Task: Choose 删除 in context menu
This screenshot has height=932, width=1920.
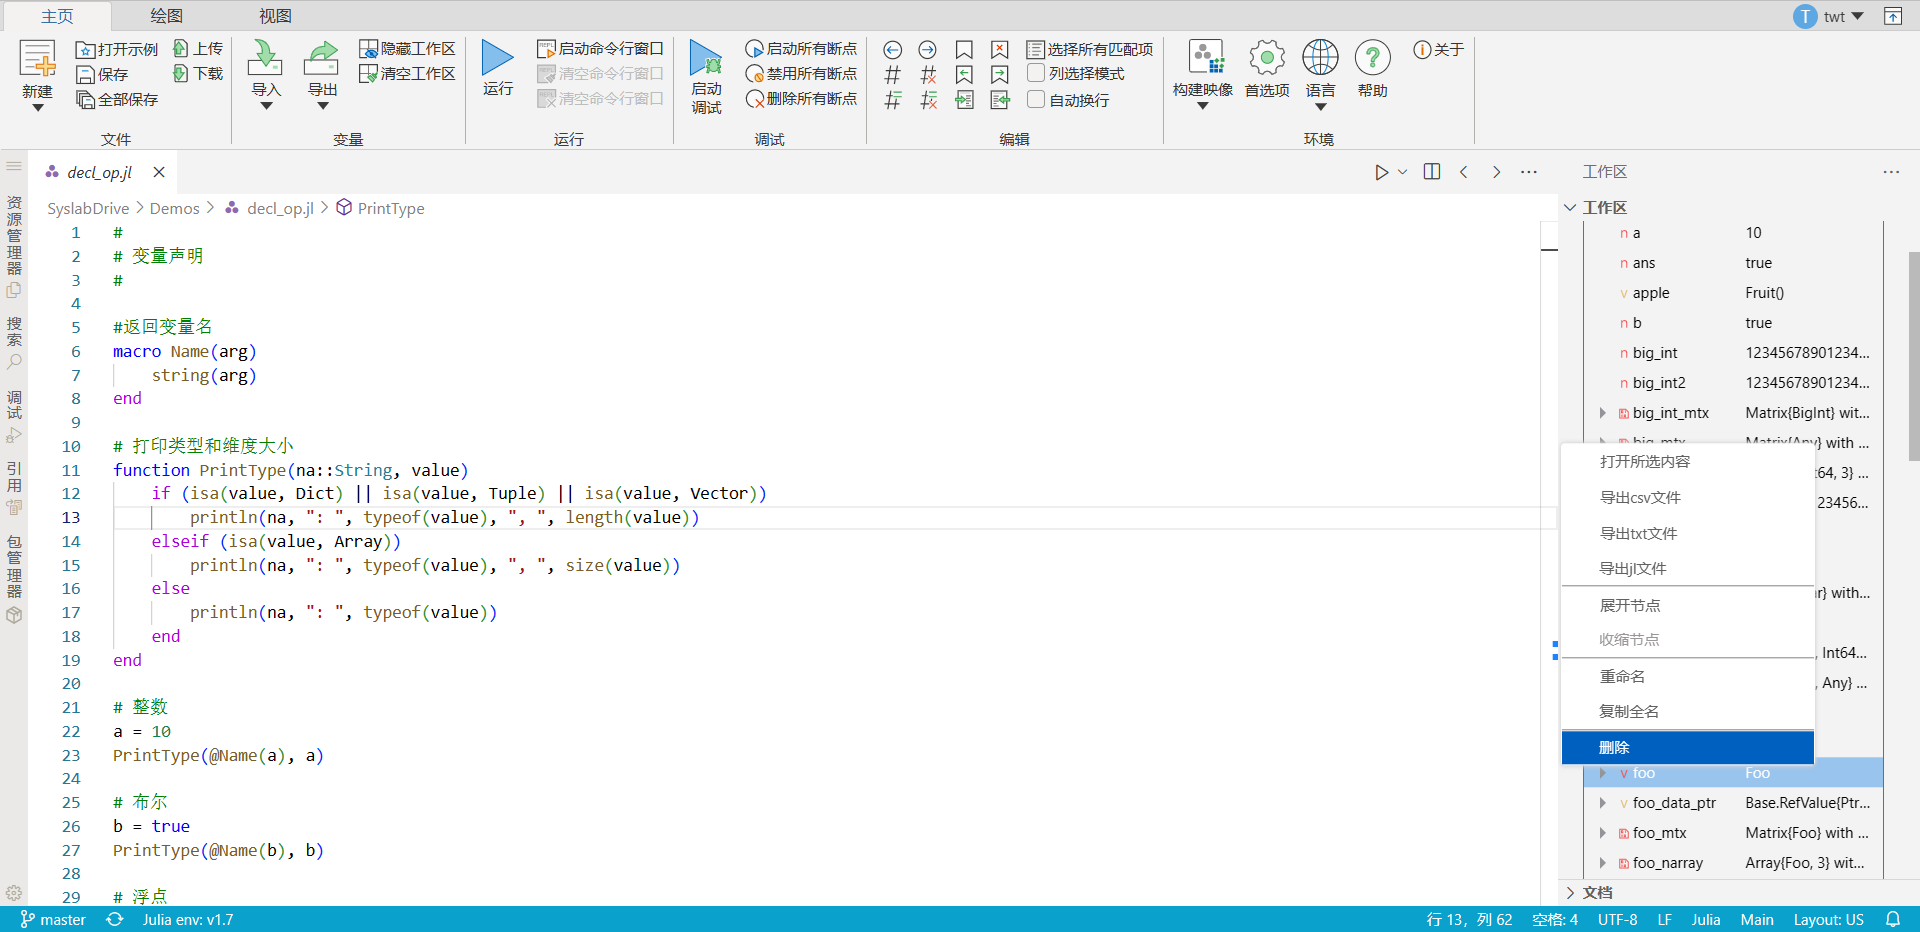Action: coord(1688,747)
